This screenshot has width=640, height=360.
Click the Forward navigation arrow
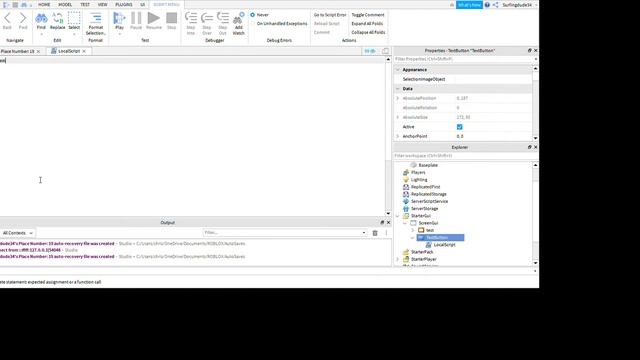[x=23, y=18]
